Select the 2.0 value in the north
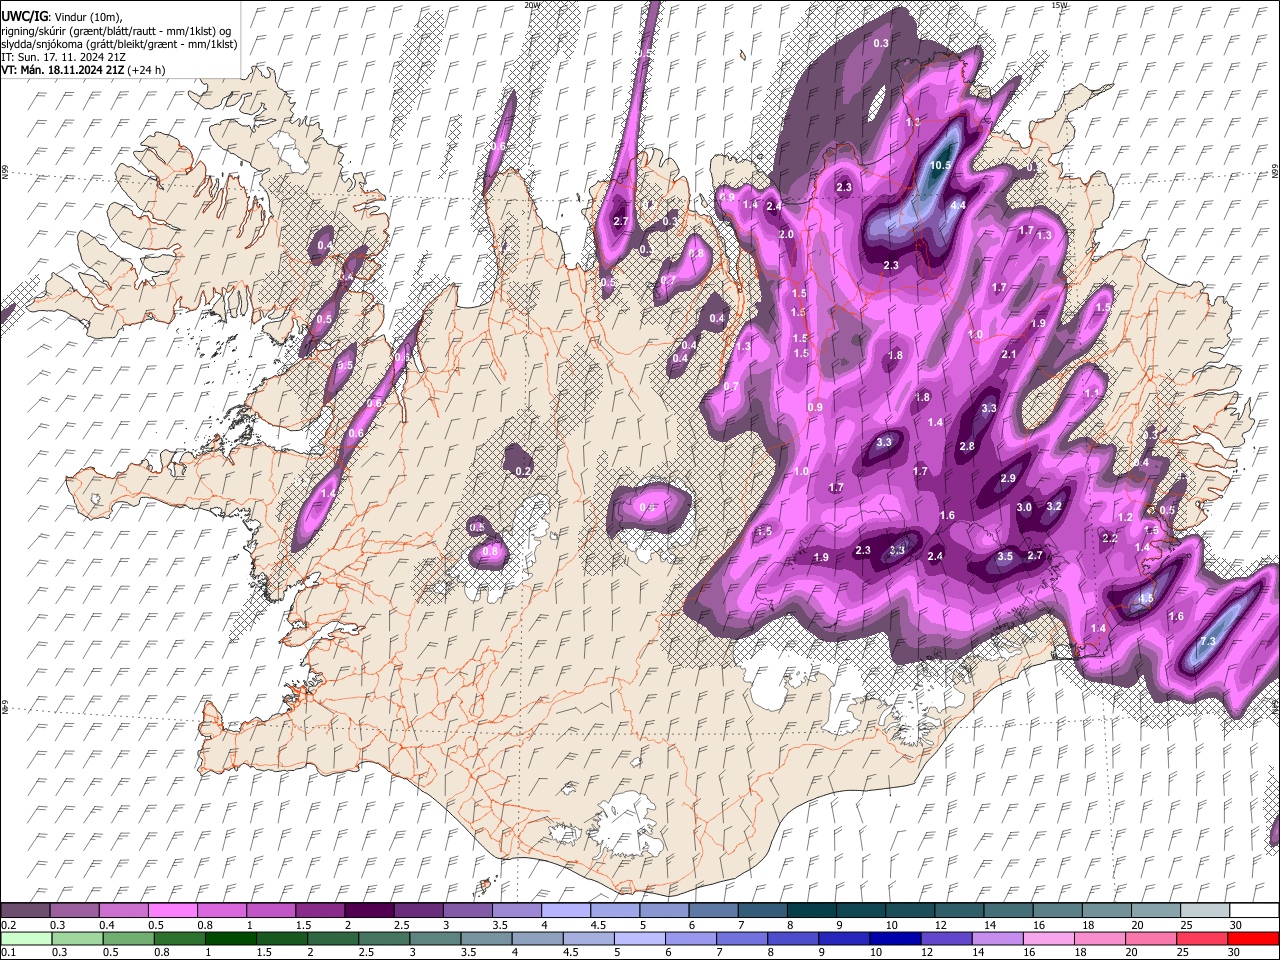The width and height of the screenshot is (1280, 960). (x=786, y=234)
